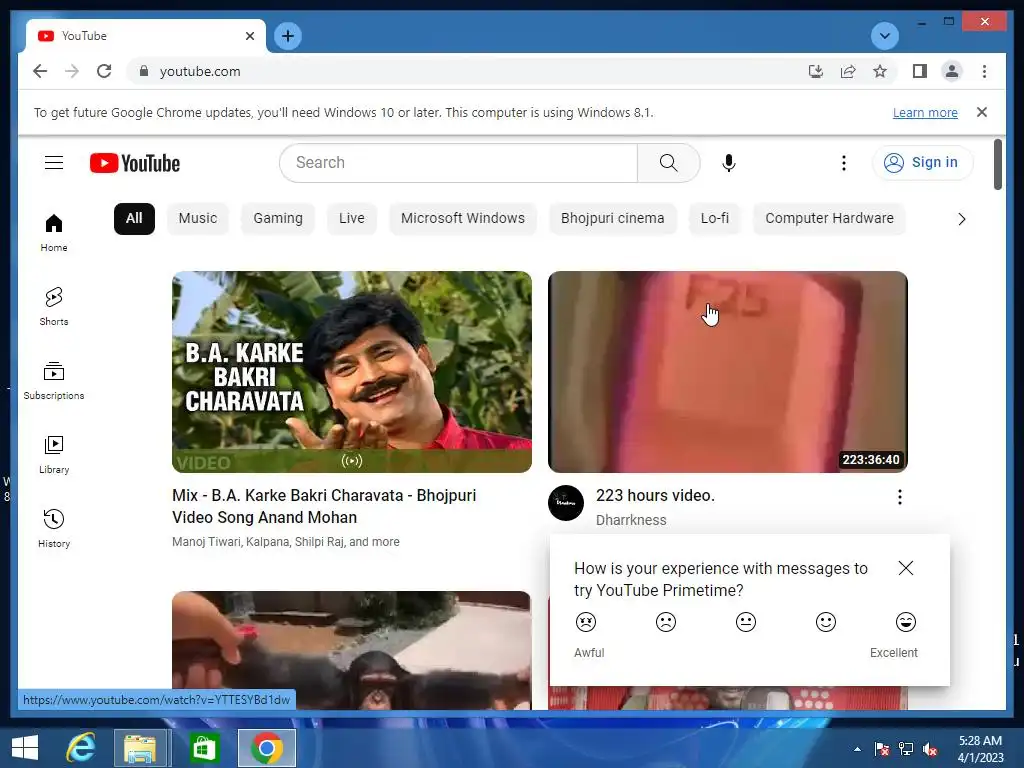The height and width of the screenshot is (768, 1024).
Task: Open Shorts from the sidebar
Action: [x=54, y=307]
